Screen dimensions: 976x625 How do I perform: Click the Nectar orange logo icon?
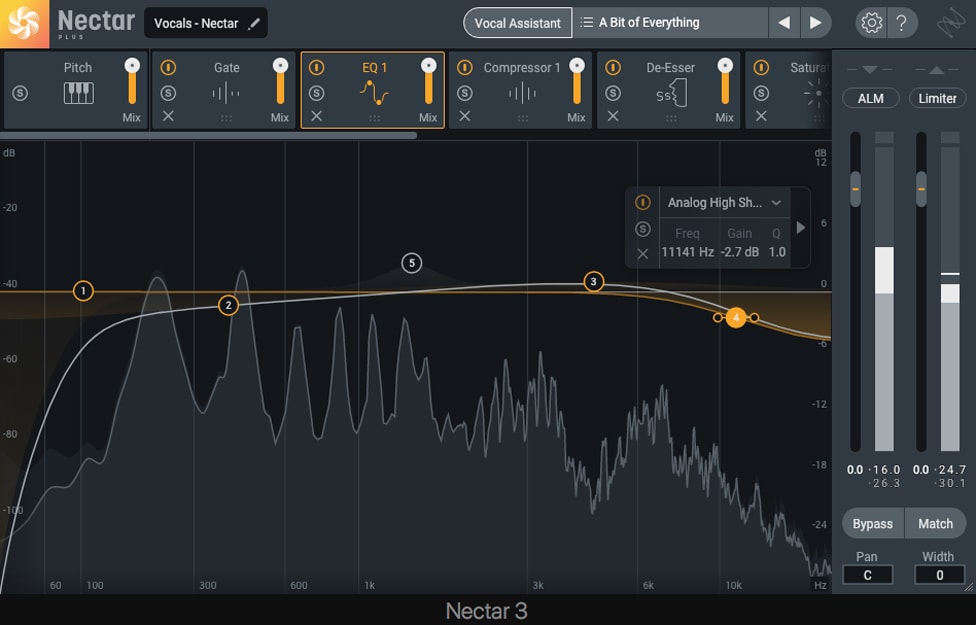[24, 24]
